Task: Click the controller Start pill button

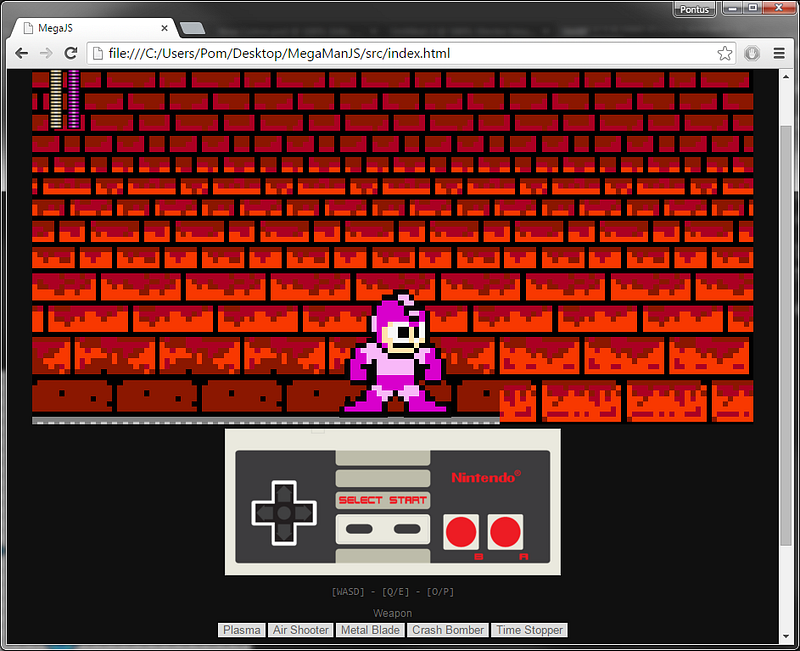Action: (x=407, y=529)
